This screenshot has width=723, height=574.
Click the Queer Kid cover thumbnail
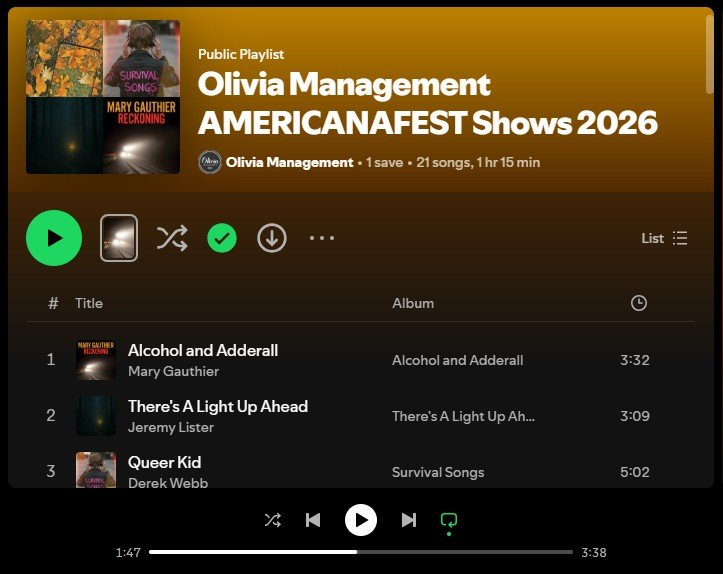tap(96, 470)
